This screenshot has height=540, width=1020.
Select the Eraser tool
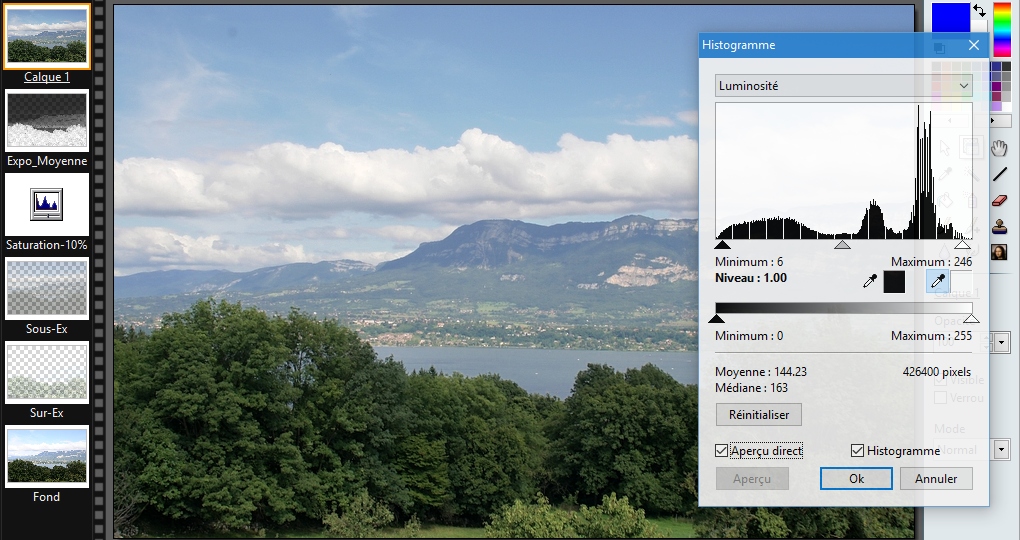pos(1000,200)
